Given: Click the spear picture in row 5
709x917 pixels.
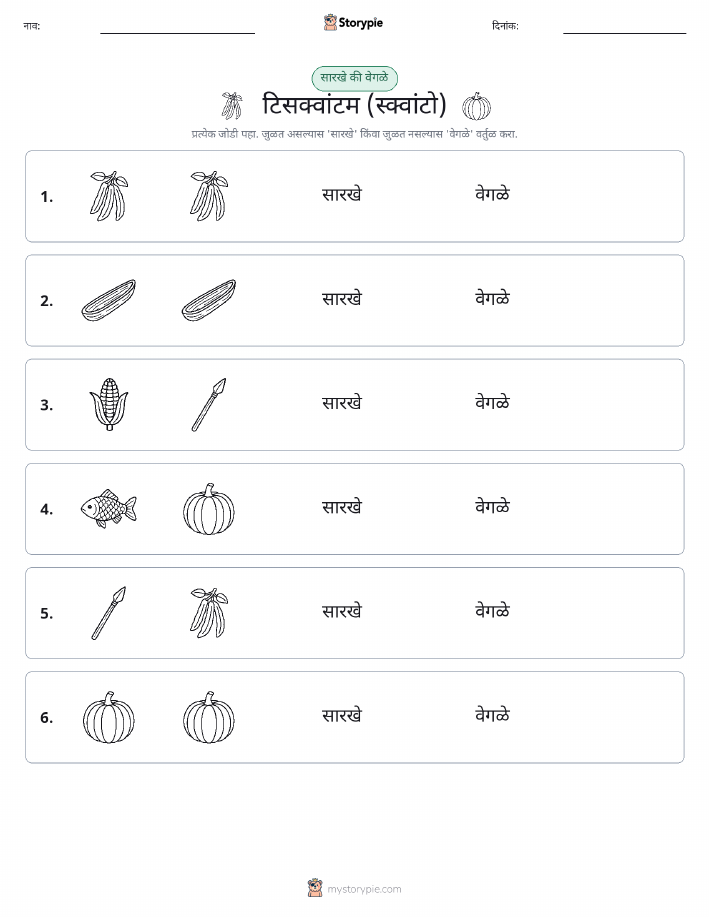Looking at the screenshot, I should (109, 613).
